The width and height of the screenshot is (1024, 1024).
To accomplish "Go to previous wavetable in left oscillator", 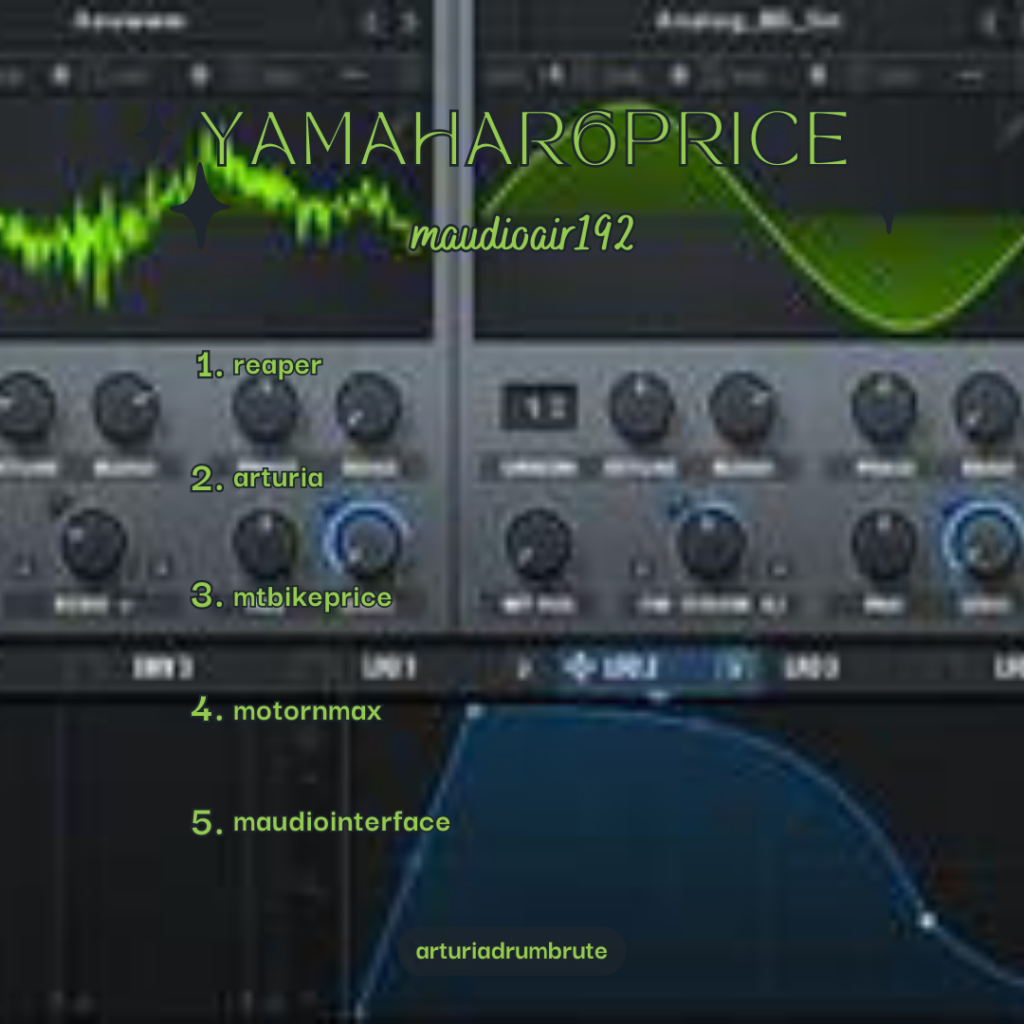I will point(372,22).
